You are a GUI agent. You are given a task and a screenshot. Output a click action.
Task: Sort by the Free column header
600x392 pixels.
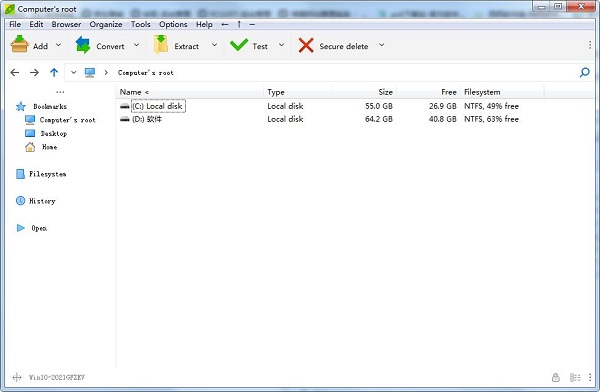pyautogui.click(x=429, y=92)
